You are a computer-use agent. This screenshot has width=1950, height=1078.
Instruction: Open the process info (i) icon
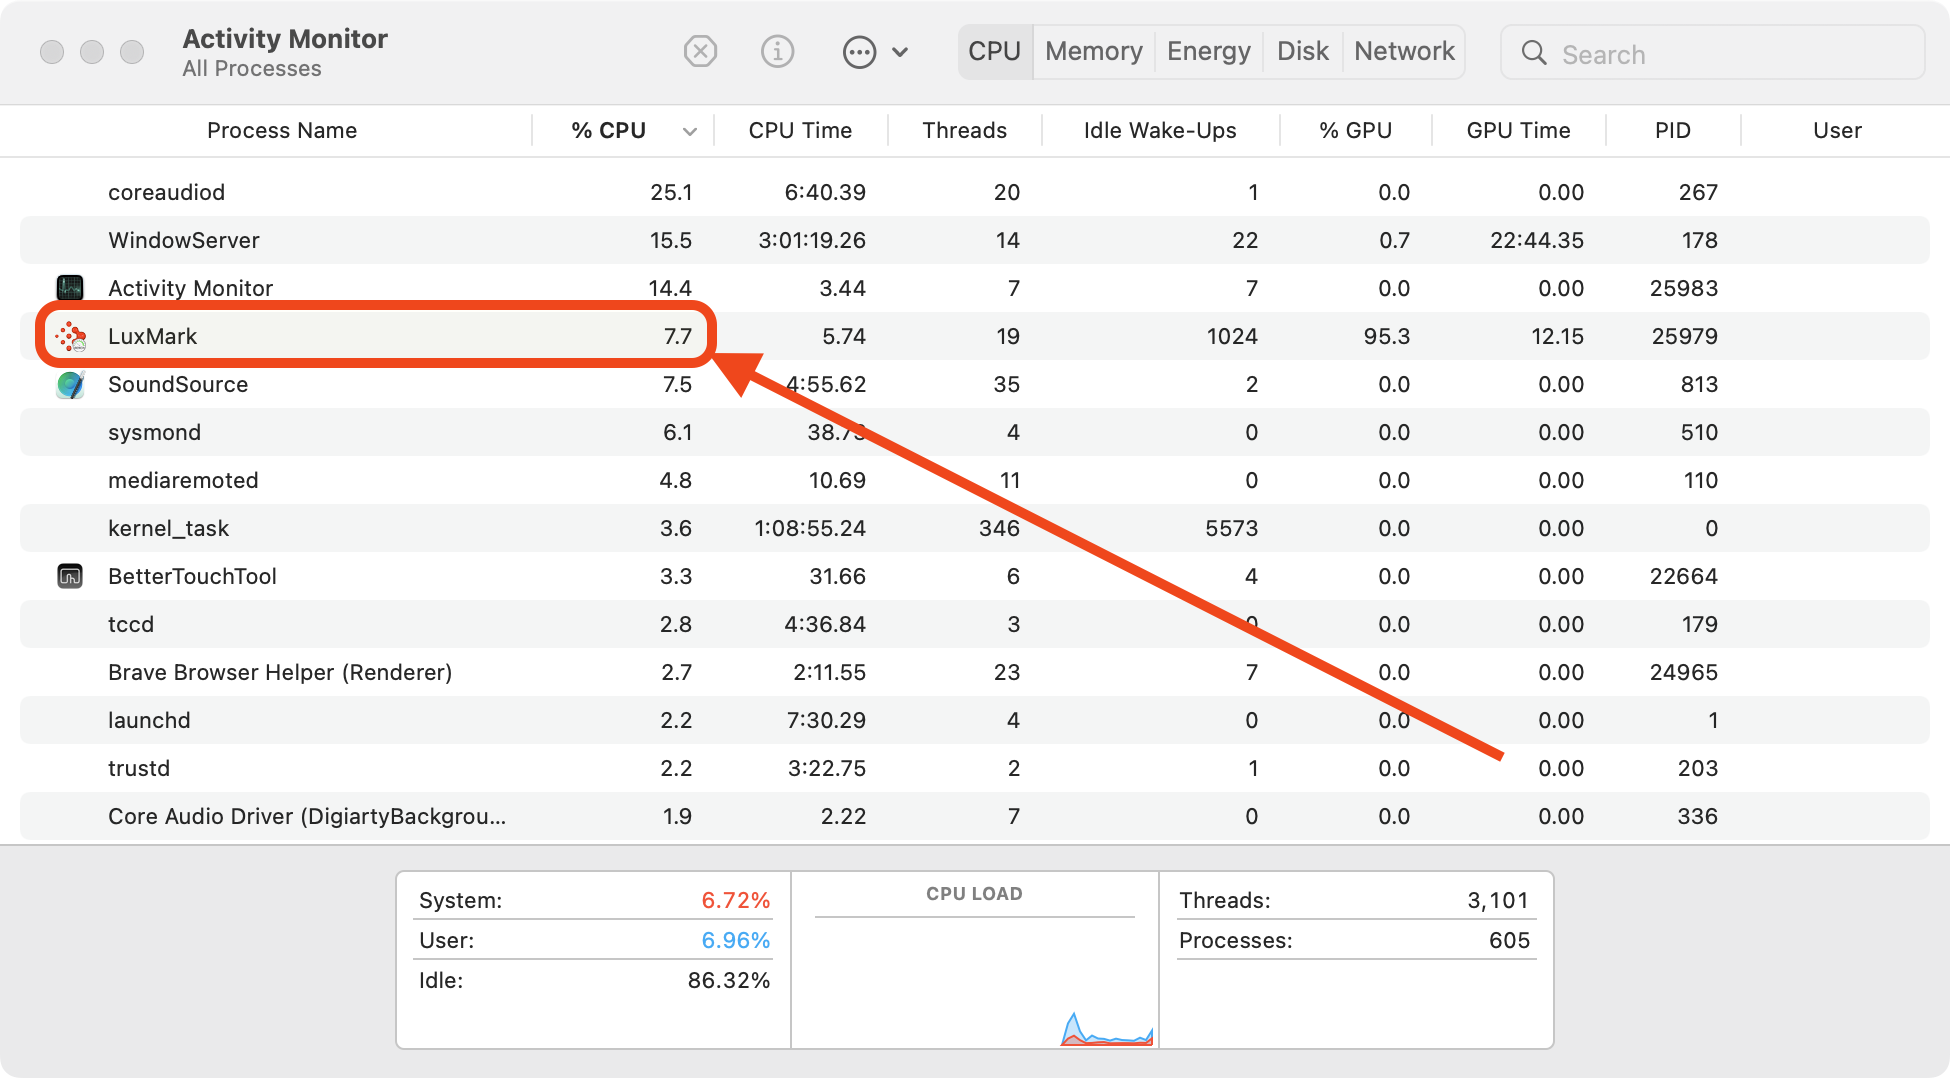pos(777,51)
